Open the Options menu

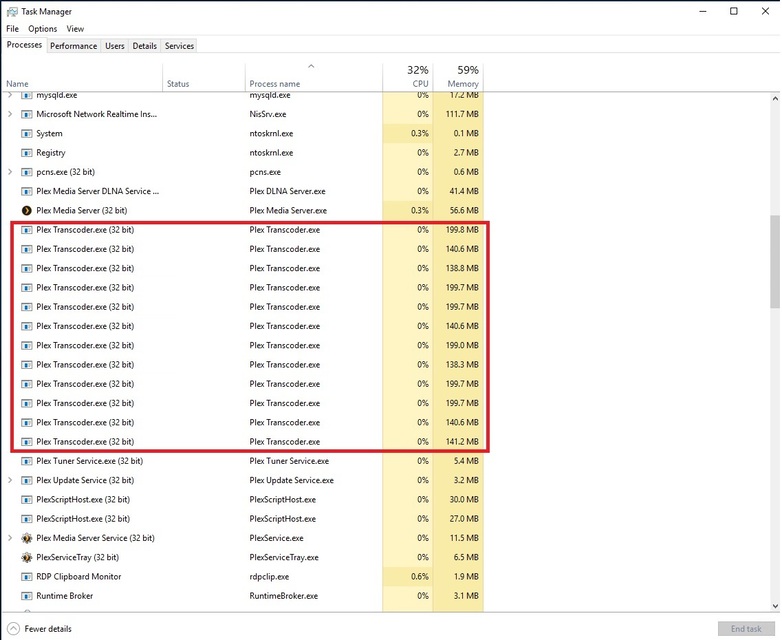42,29
